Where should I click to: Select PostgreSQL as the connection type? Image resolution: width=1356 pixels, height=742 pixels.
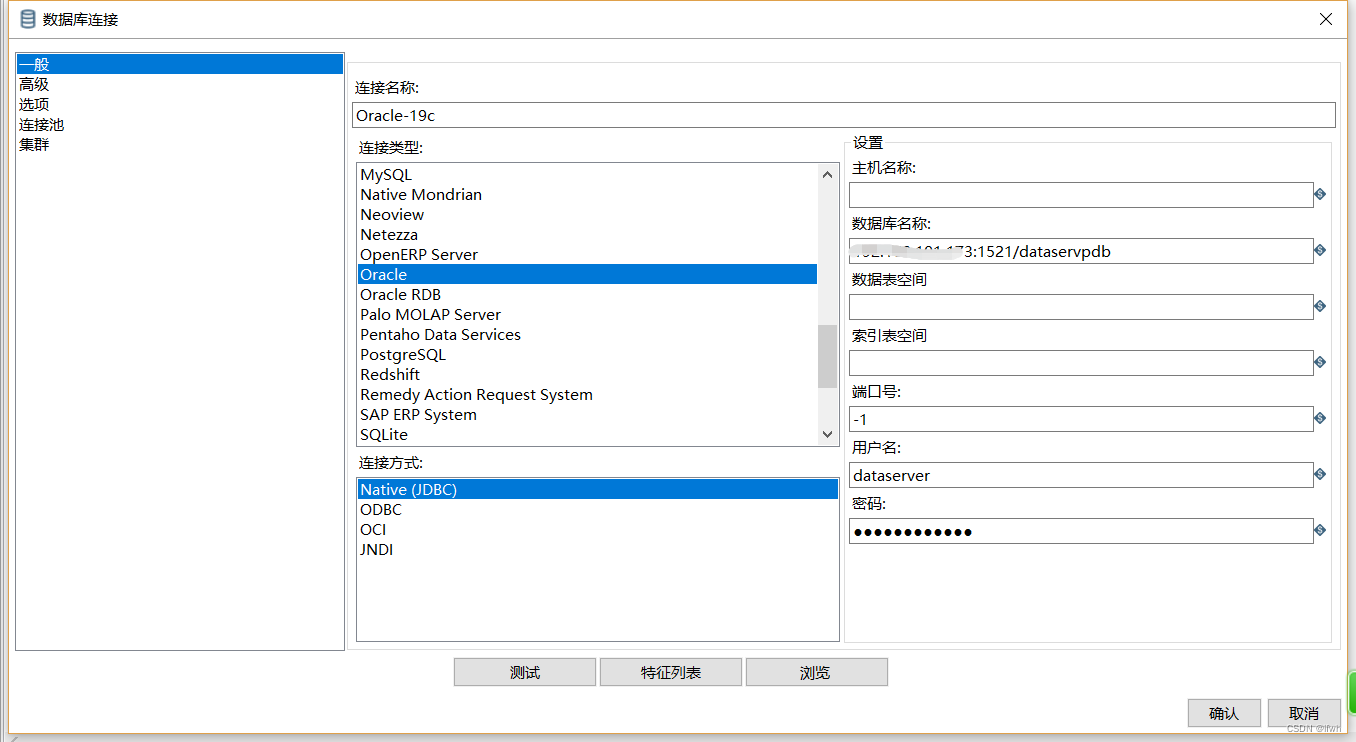pos(403,354)
